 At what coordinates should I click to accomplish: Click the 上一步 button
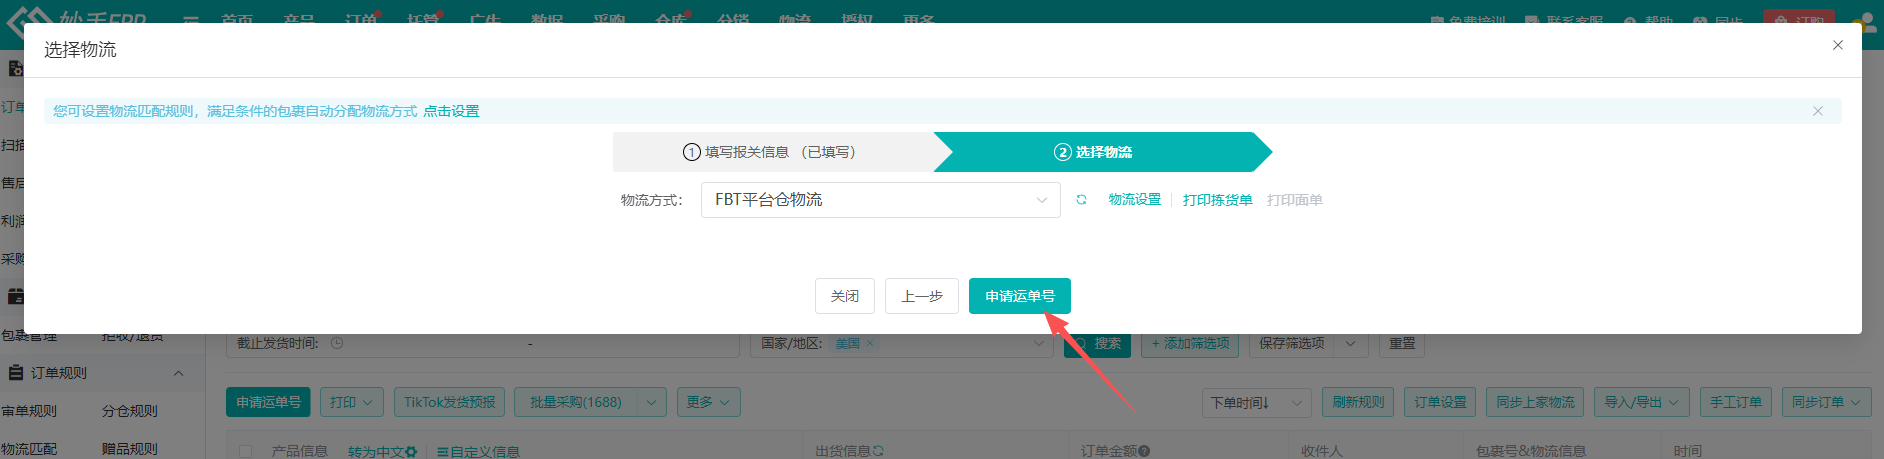tap(922, 296)
